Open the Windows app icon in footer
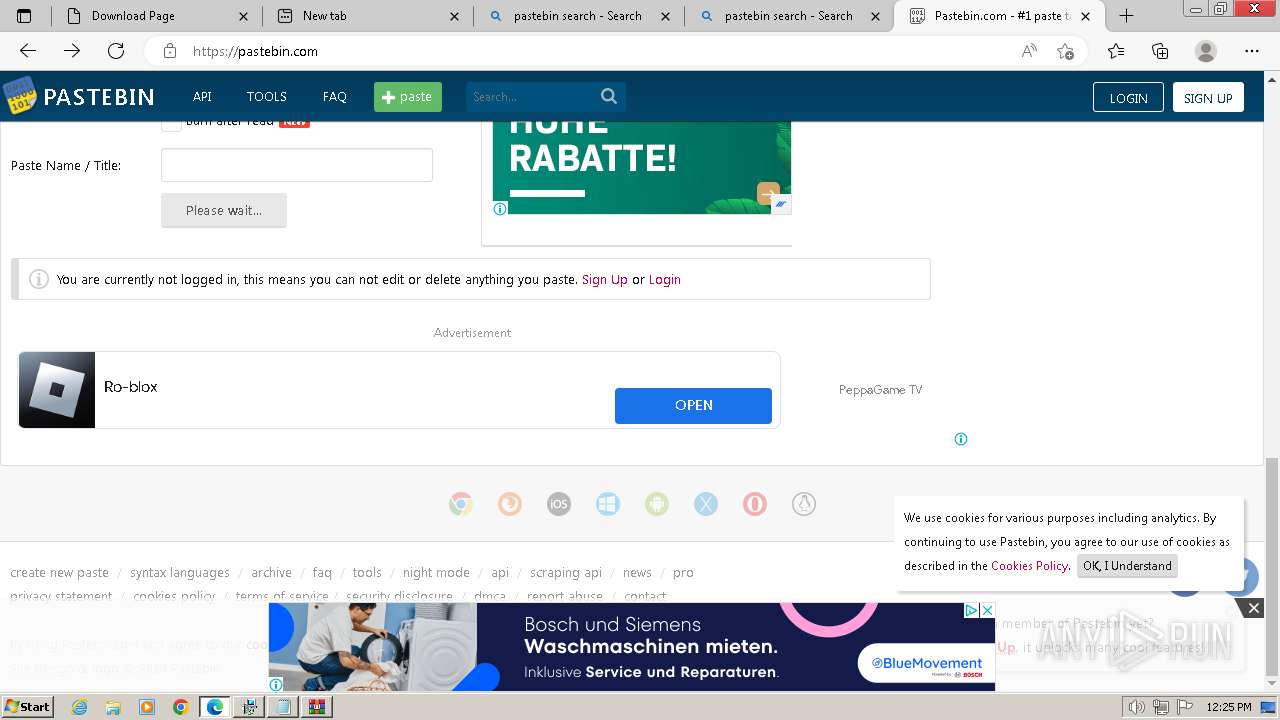 click(608, 504)
